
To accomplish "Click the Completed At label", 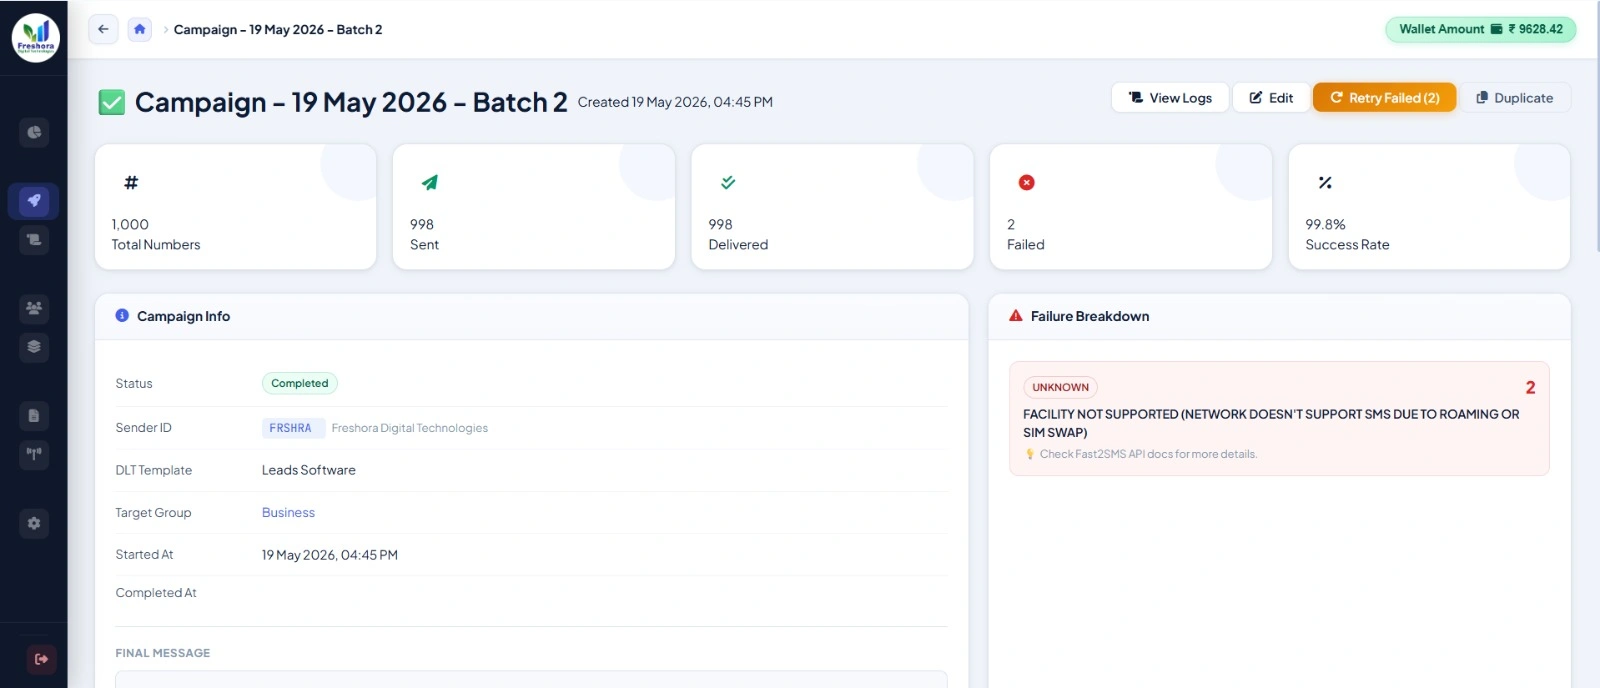I will point(156,593).
